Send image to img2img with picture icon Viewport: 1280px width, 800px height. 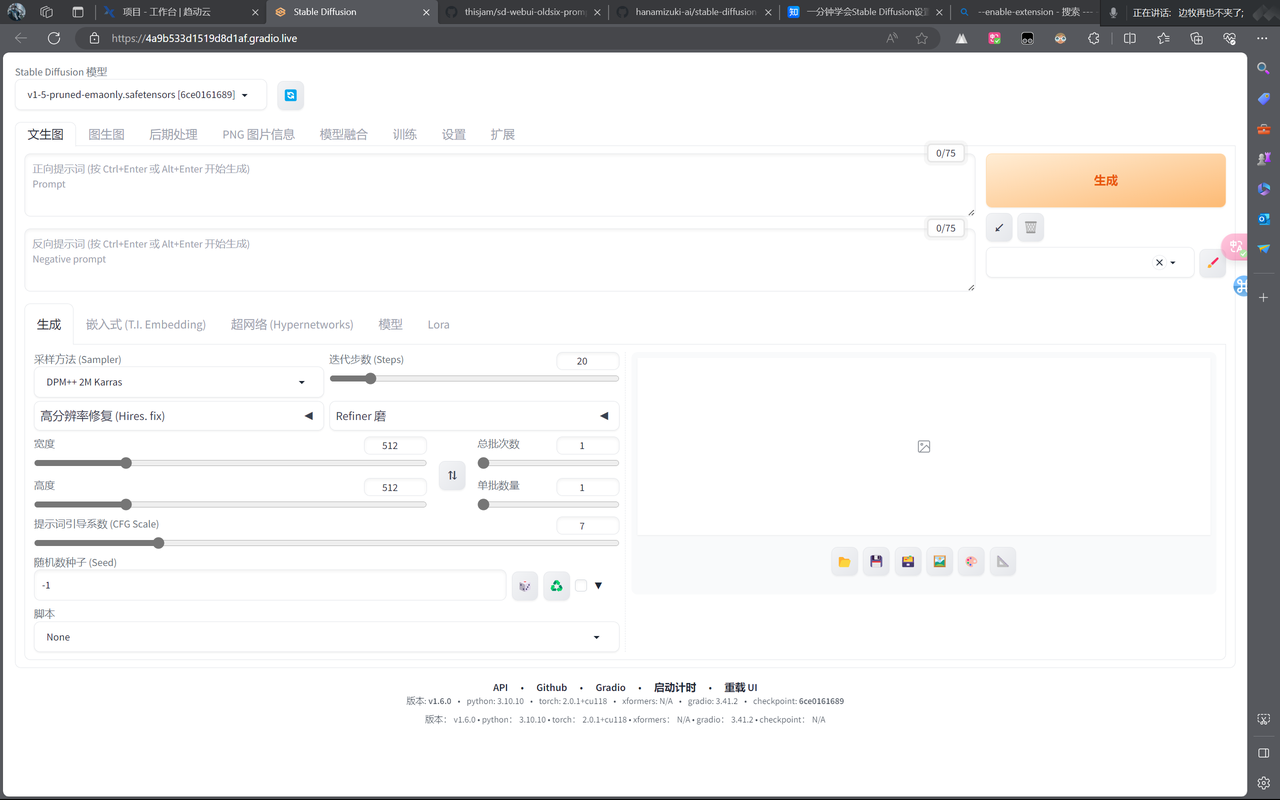point(939,562)
